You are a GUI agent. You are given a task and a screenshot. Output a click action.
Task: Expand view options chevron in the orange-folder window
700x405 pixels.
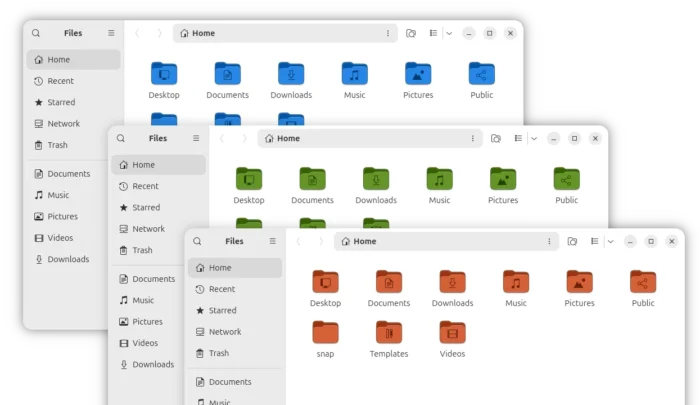click(610, 242)
